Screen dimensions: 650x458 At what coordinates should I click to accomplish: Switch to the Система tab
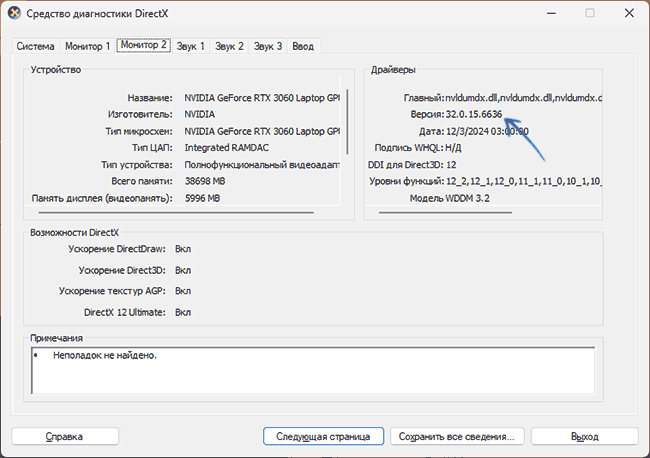pos(35,47)
